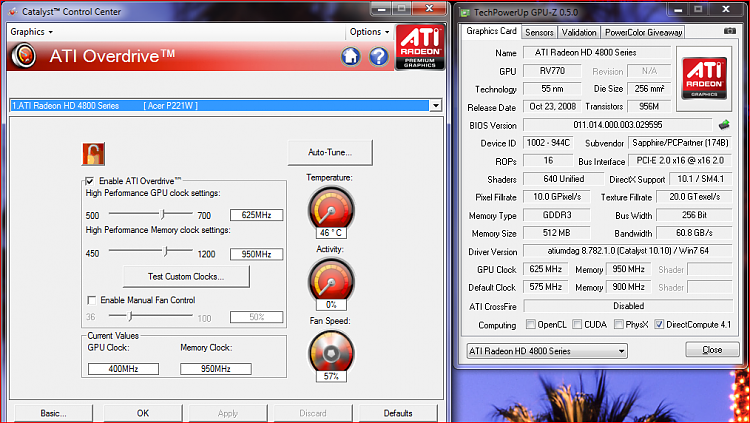Click the GPU-Z title bar icon
Image resolution: width=750 pixels, height=423 pixels.
[x=464, y=12]
